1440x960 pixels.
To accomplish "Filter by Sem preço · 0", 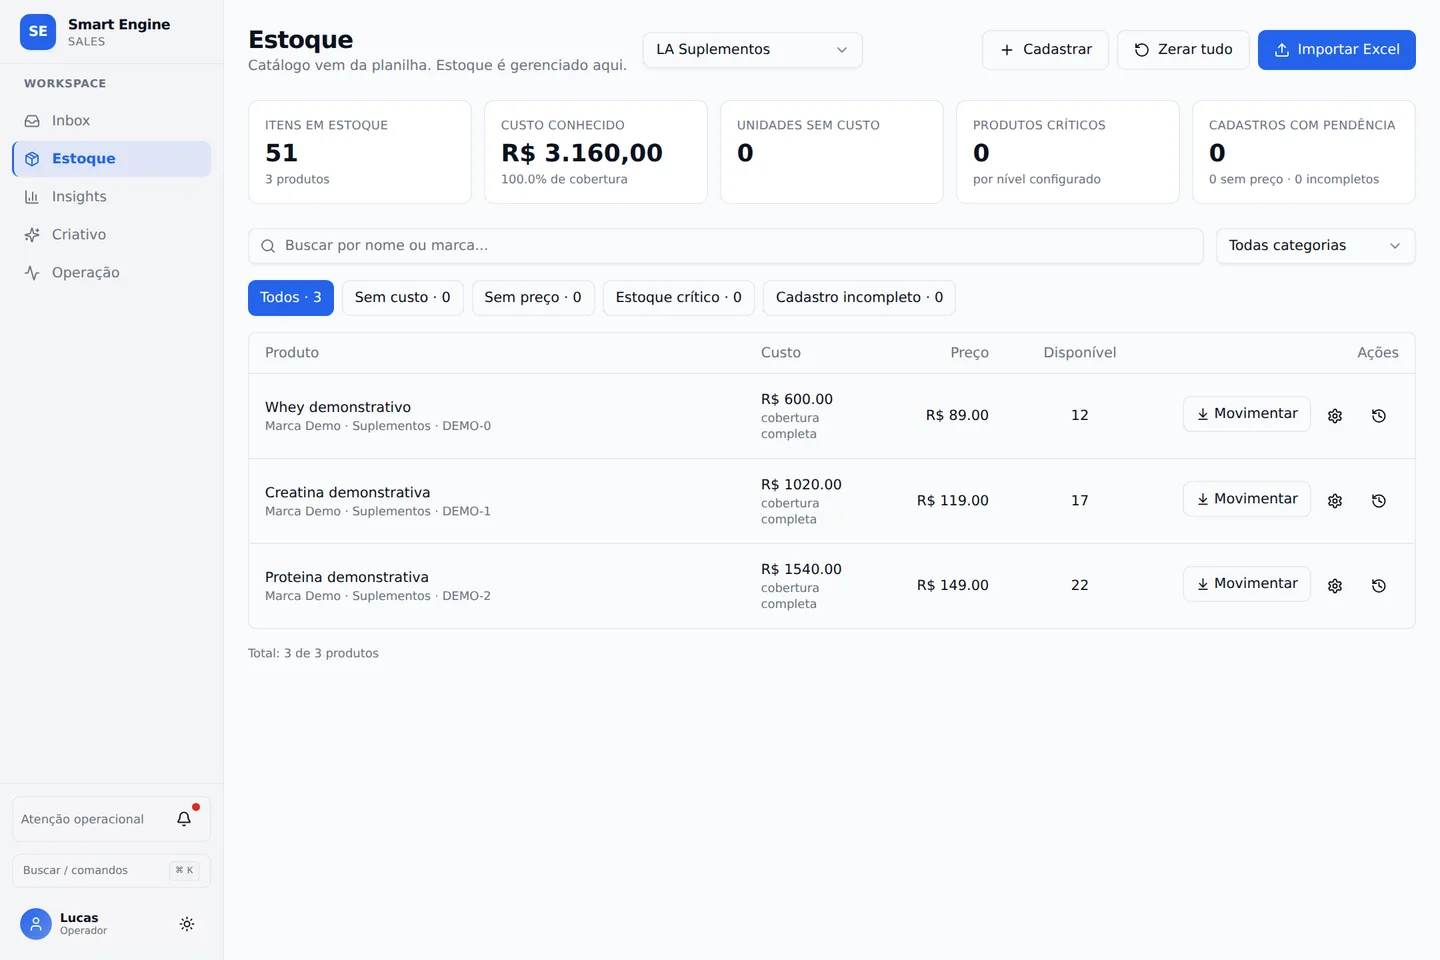I will [533, 298].
